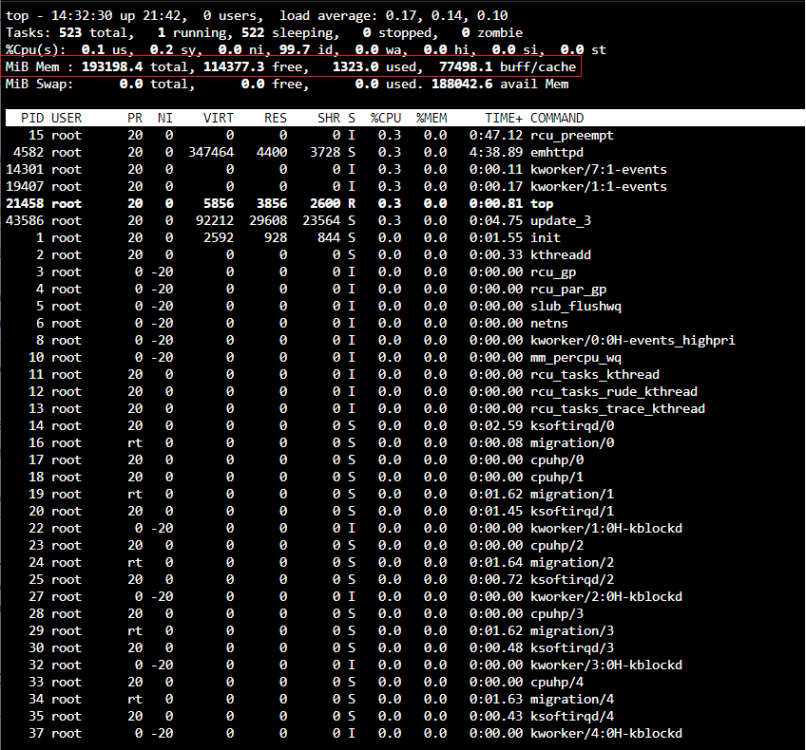The height and width of the screenshot is (750, 806).
Task: Click the VIRT column header
Action: (x=218, y=118)
